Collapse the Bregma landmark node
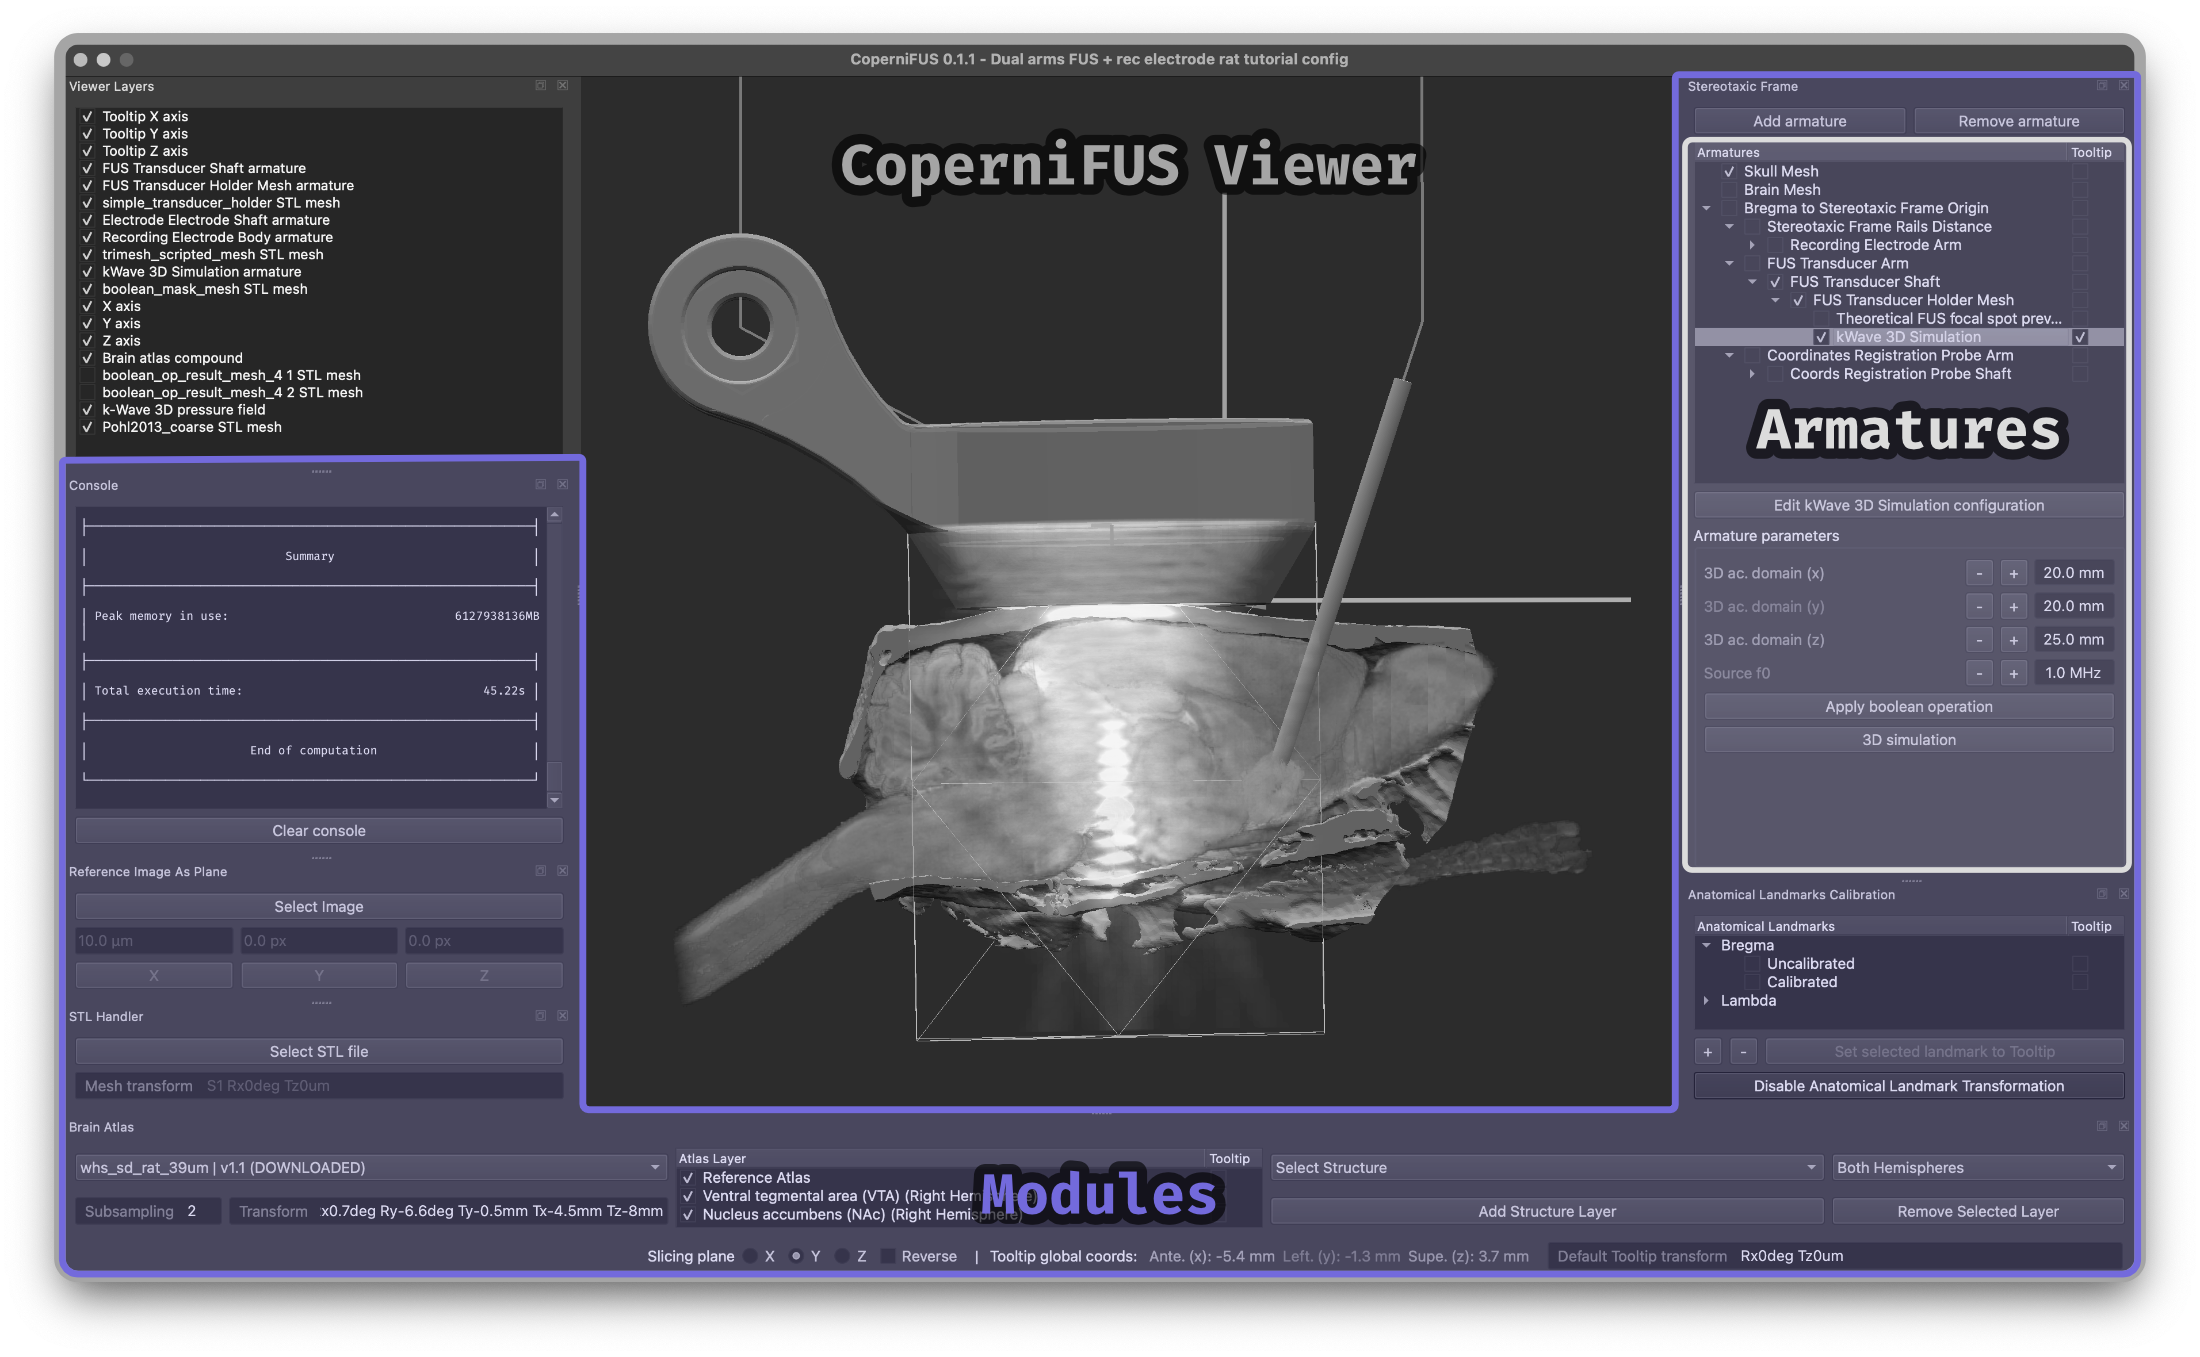 click(x=1707, y=946)
